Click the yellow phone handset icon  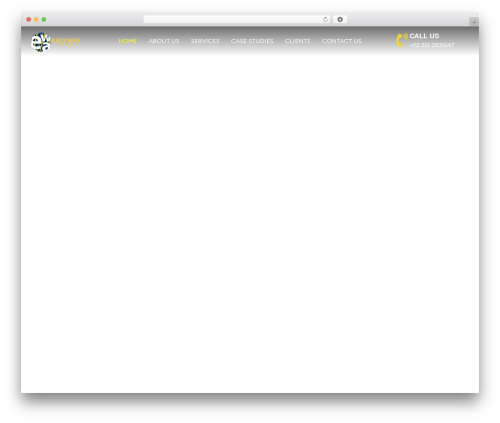point(402,40)
